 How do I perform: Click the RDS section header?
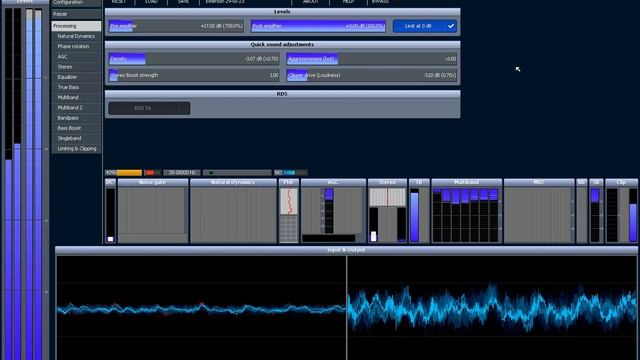coord(282,94)
